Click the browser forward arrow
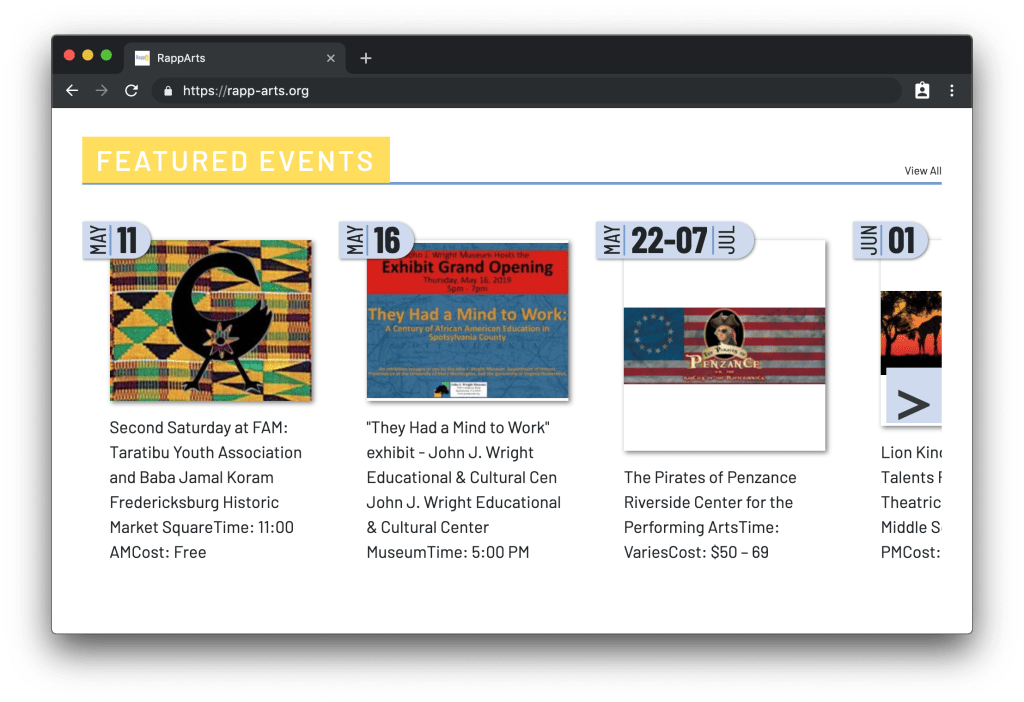The height and width of the screenshot is (702, 1024). tap(101, 91)
